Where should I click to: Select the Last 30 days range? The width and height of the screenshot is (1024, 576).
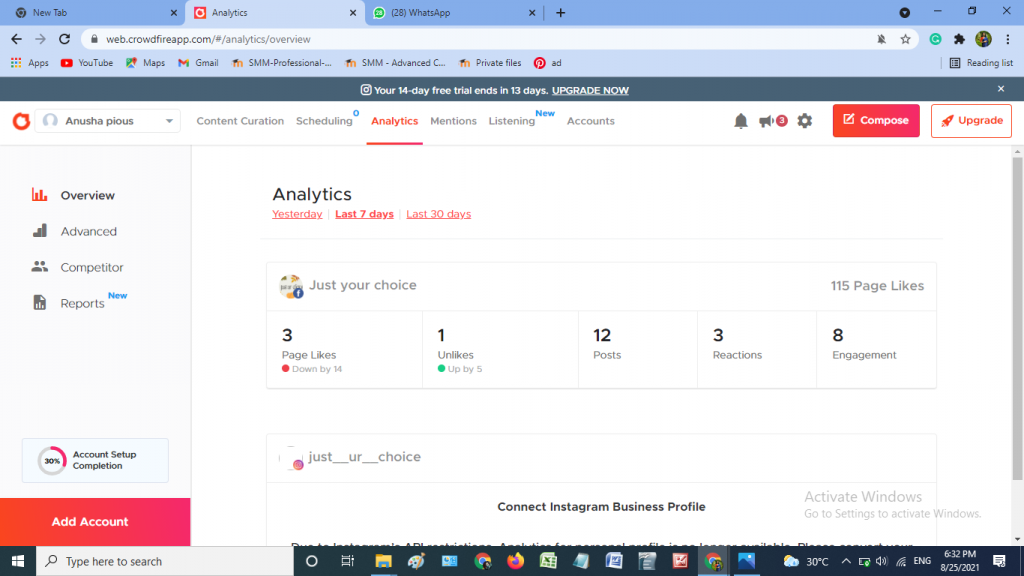pyautogui.click(x=438, y=214)
